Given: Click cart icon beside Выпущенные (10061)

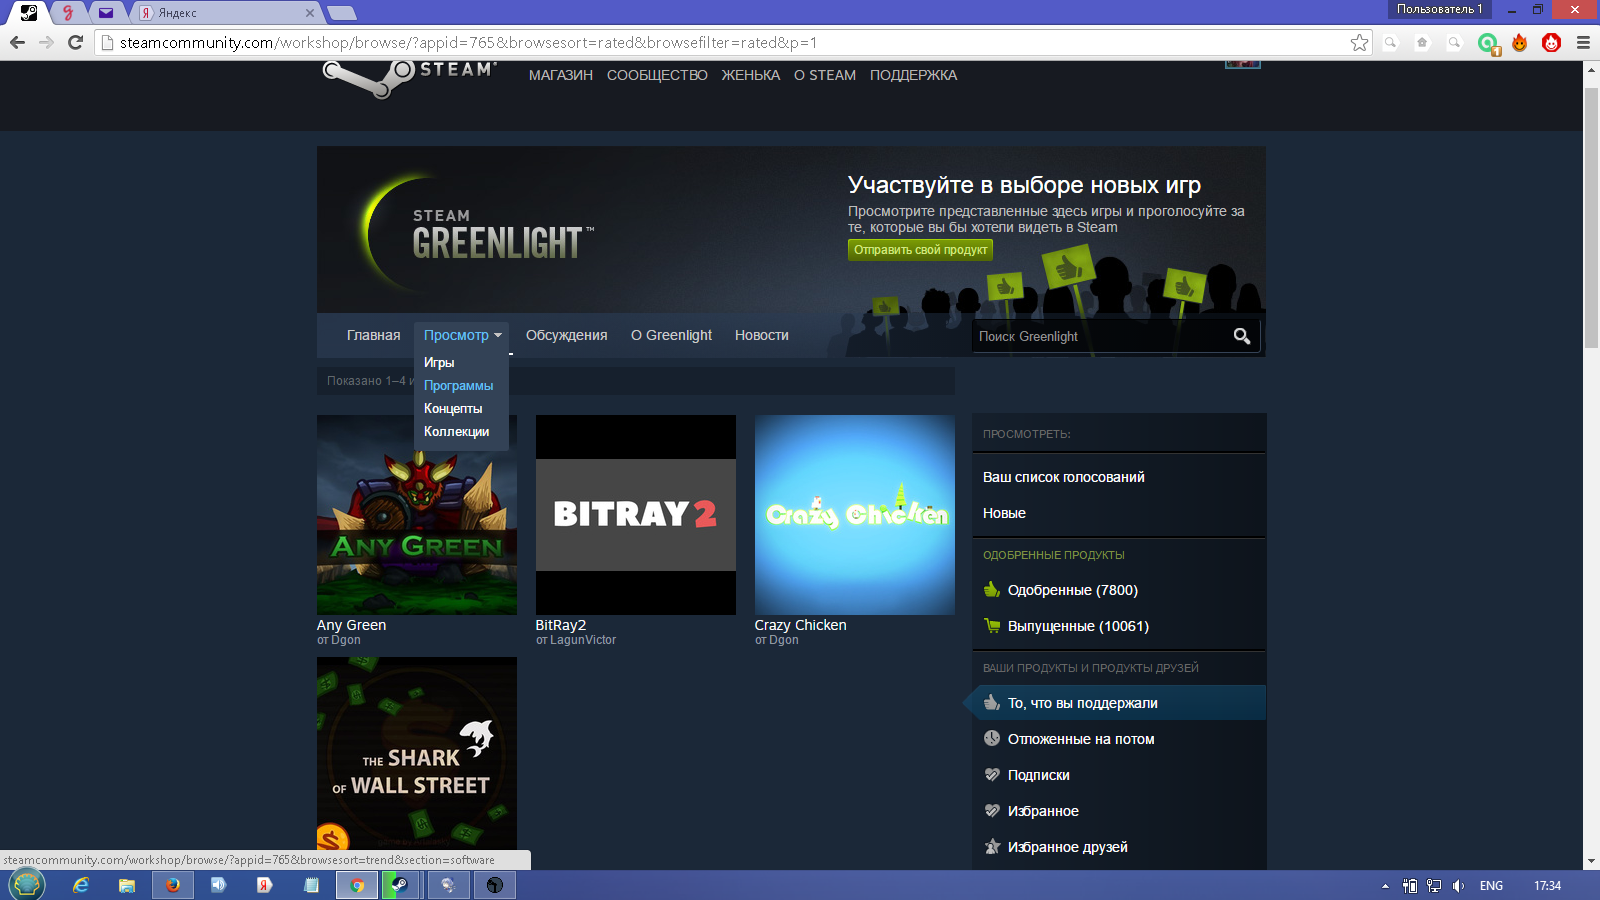Looking at the screenshot, I should point(992,626).
